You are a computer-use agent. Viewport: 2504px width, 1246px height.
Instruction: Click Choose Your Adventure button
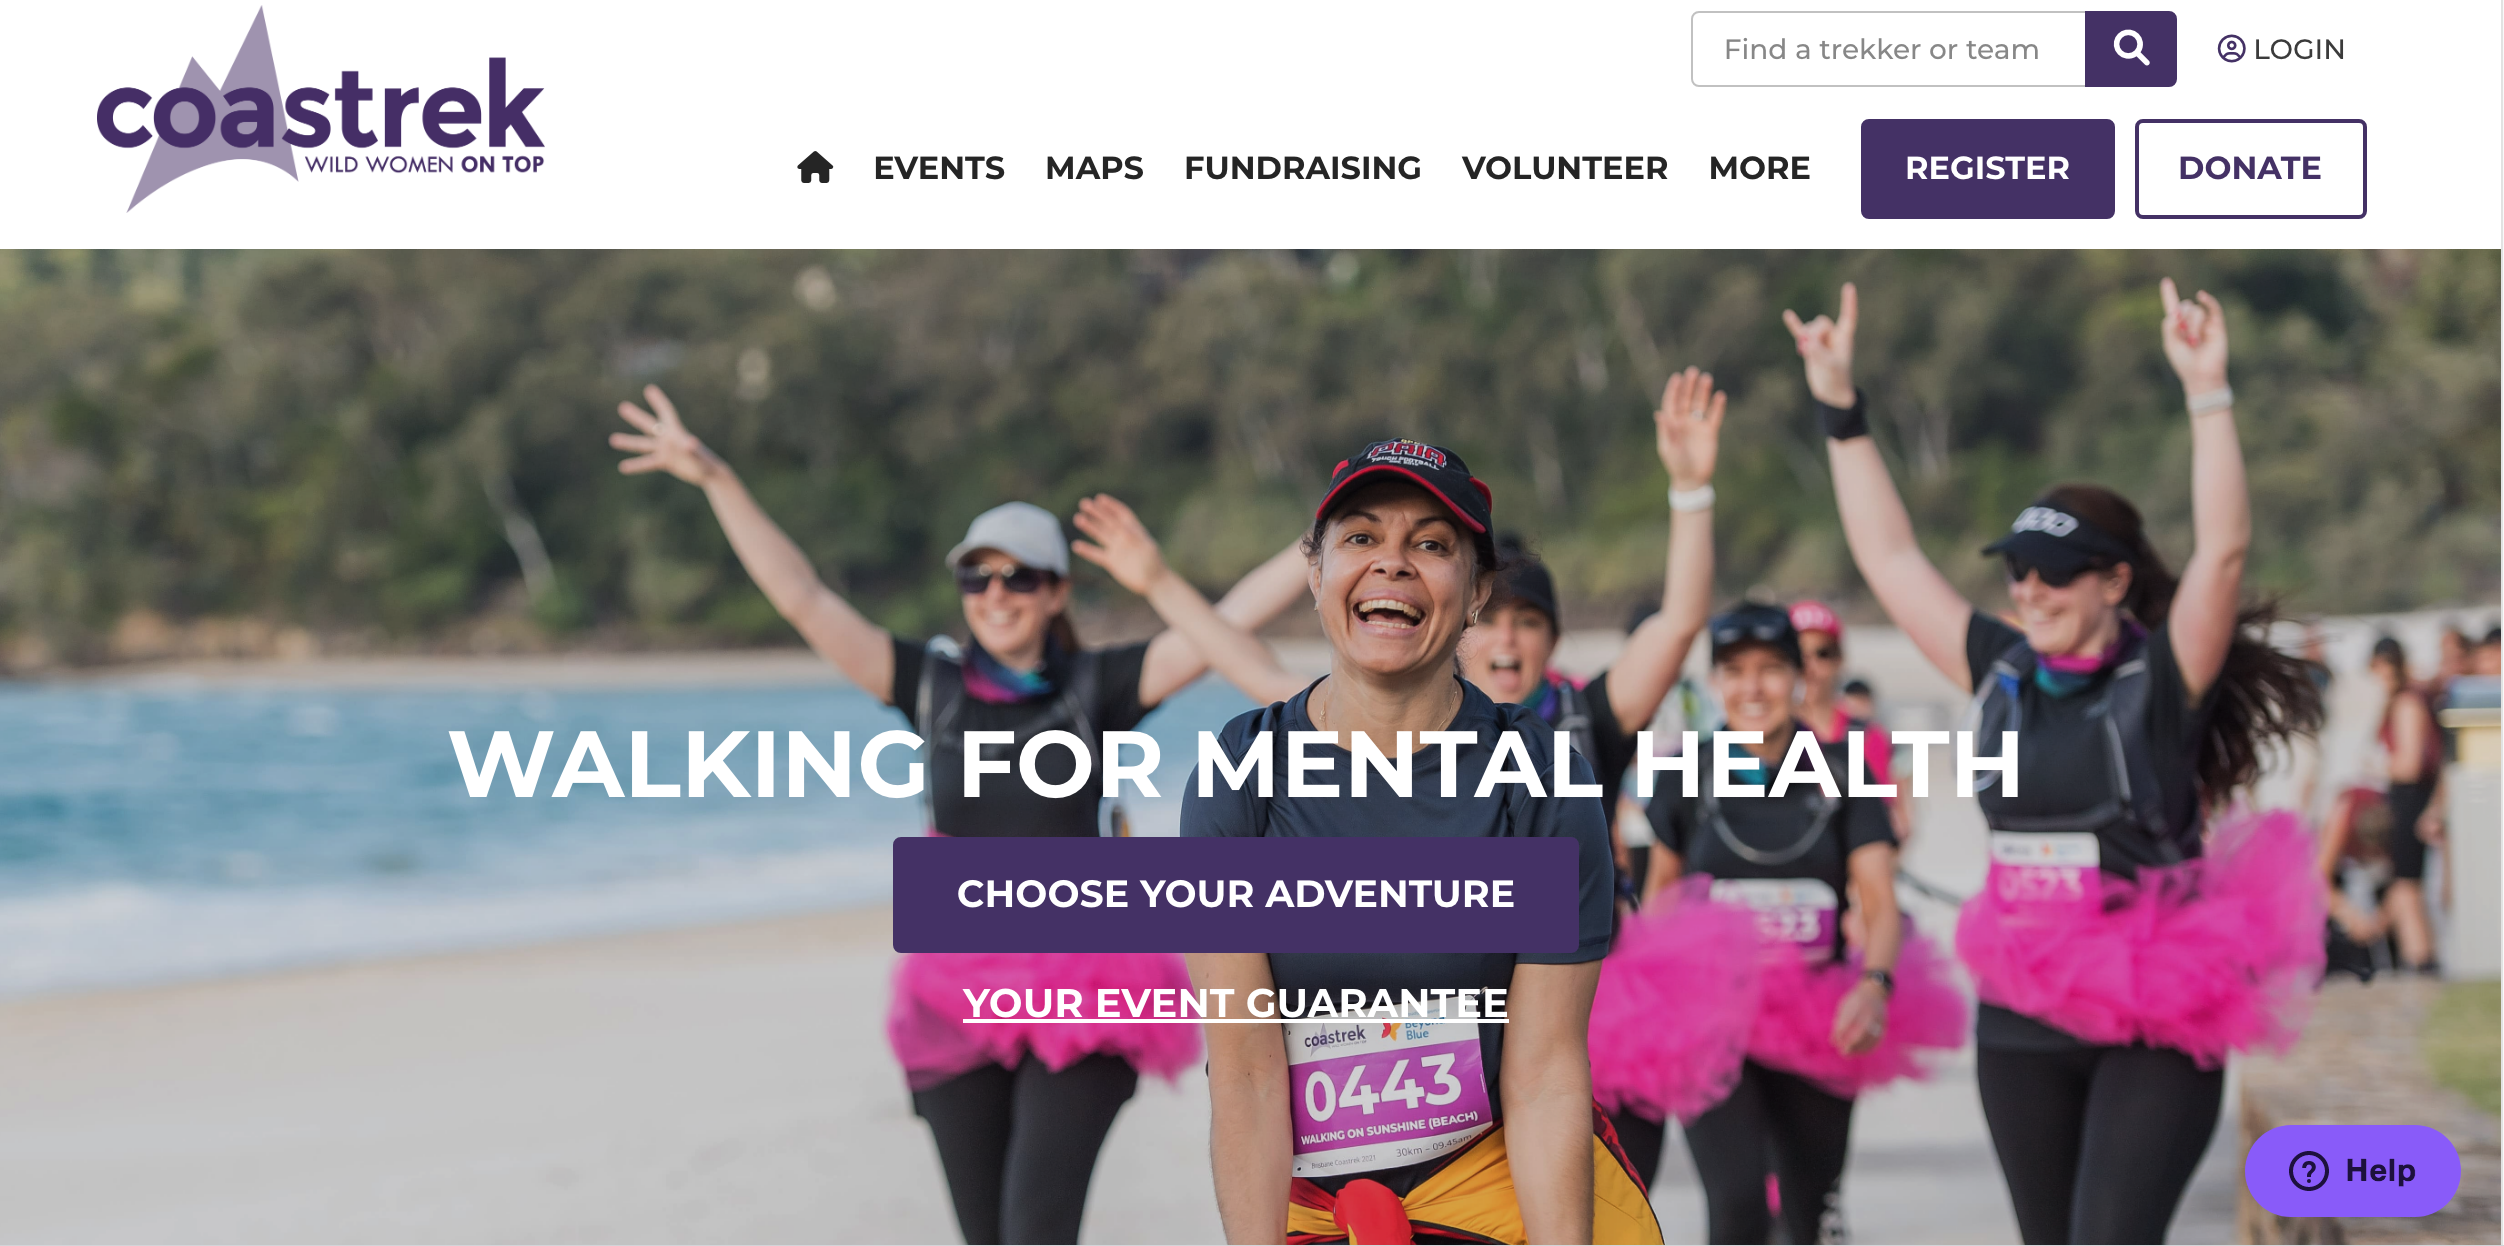pyautogui.click(x=1236, y=894)
